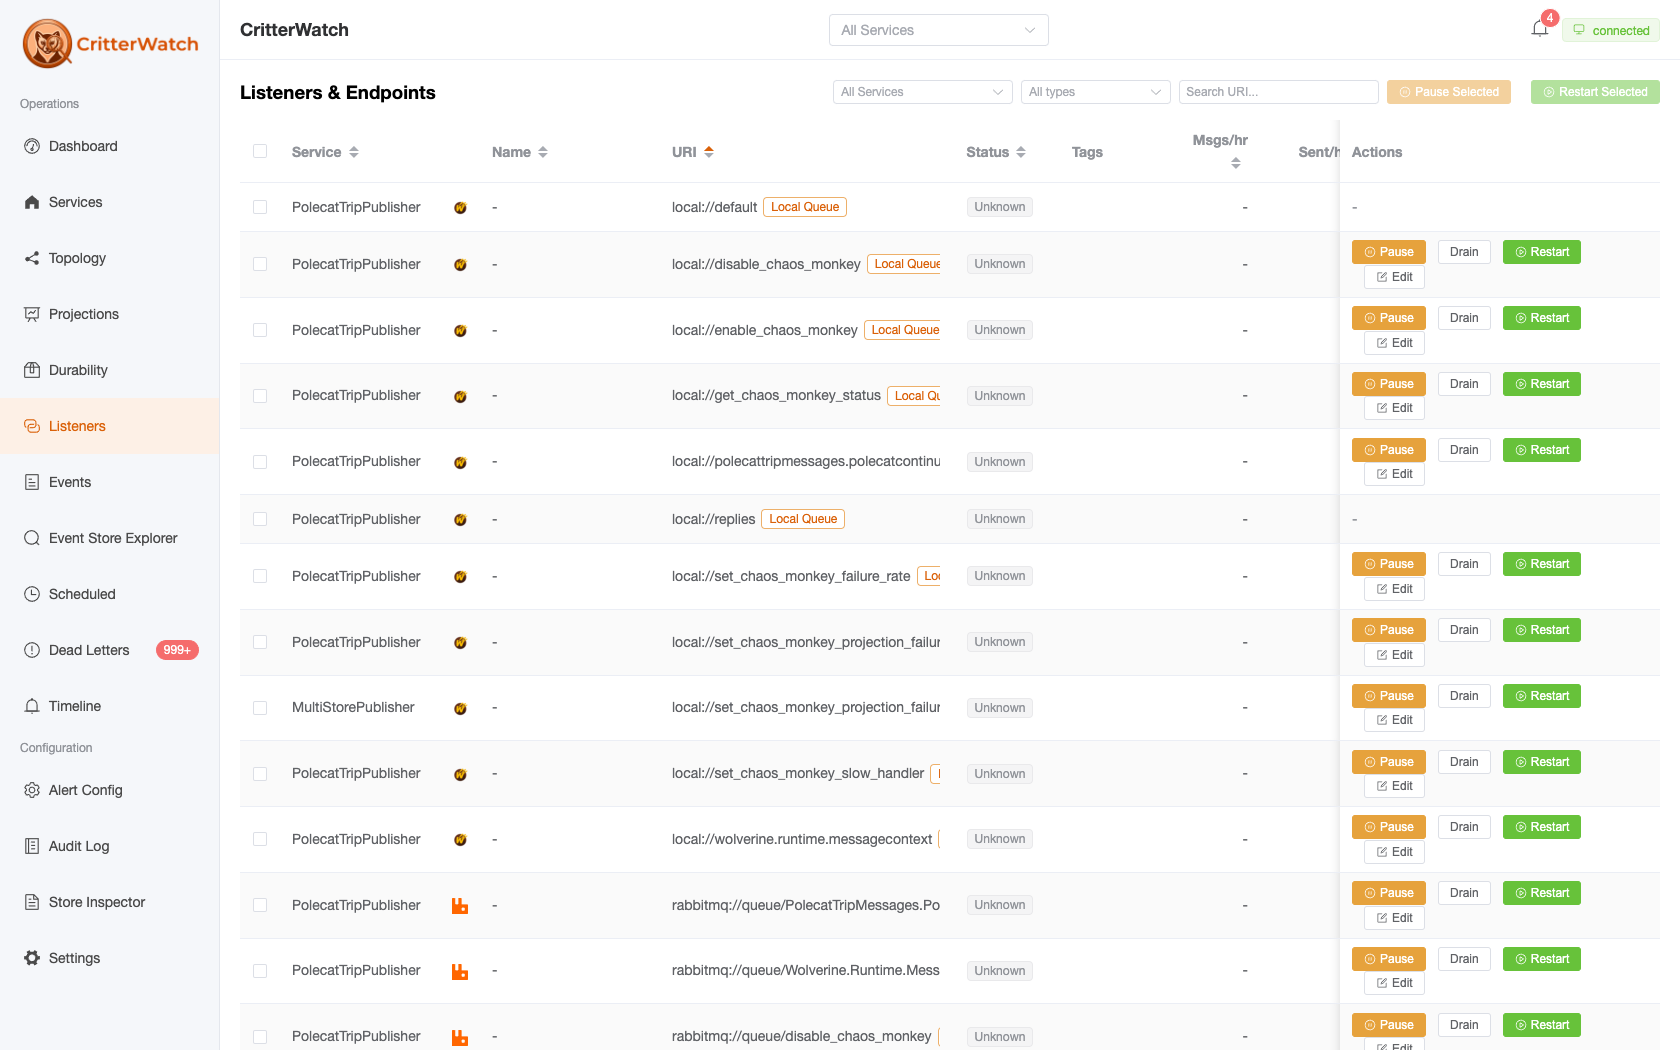Restart the local://get_chaos_monkey_status listener

[1541, 384]
